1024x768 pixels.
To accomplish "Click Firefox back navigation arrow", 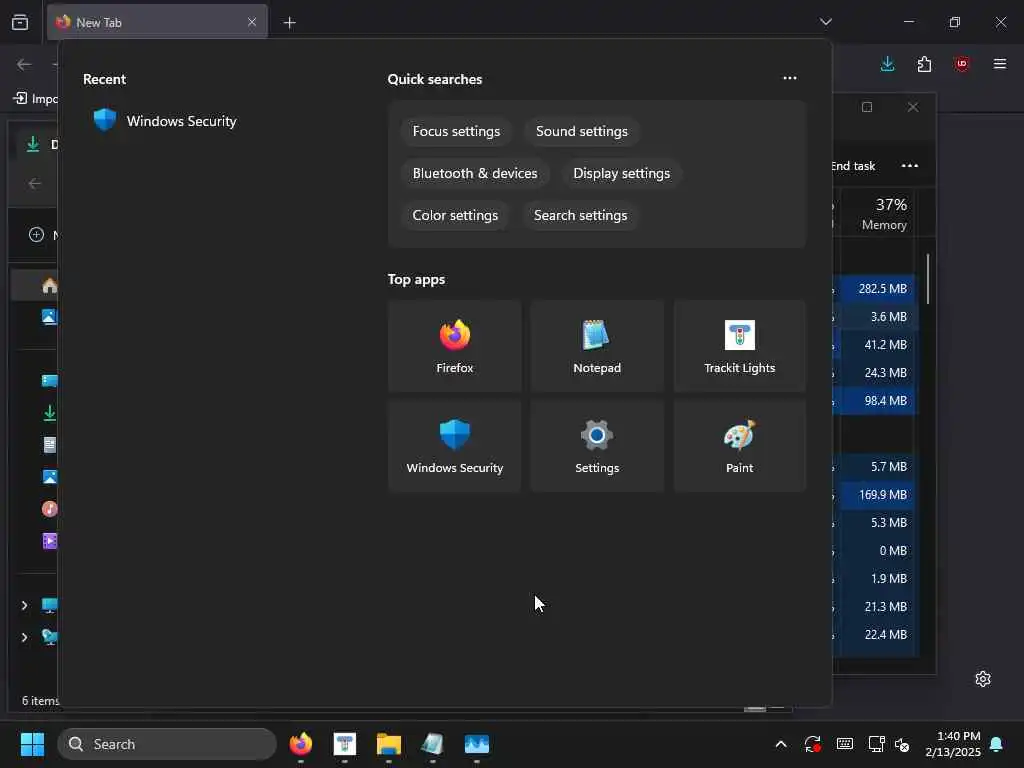I will coord(24,64).
